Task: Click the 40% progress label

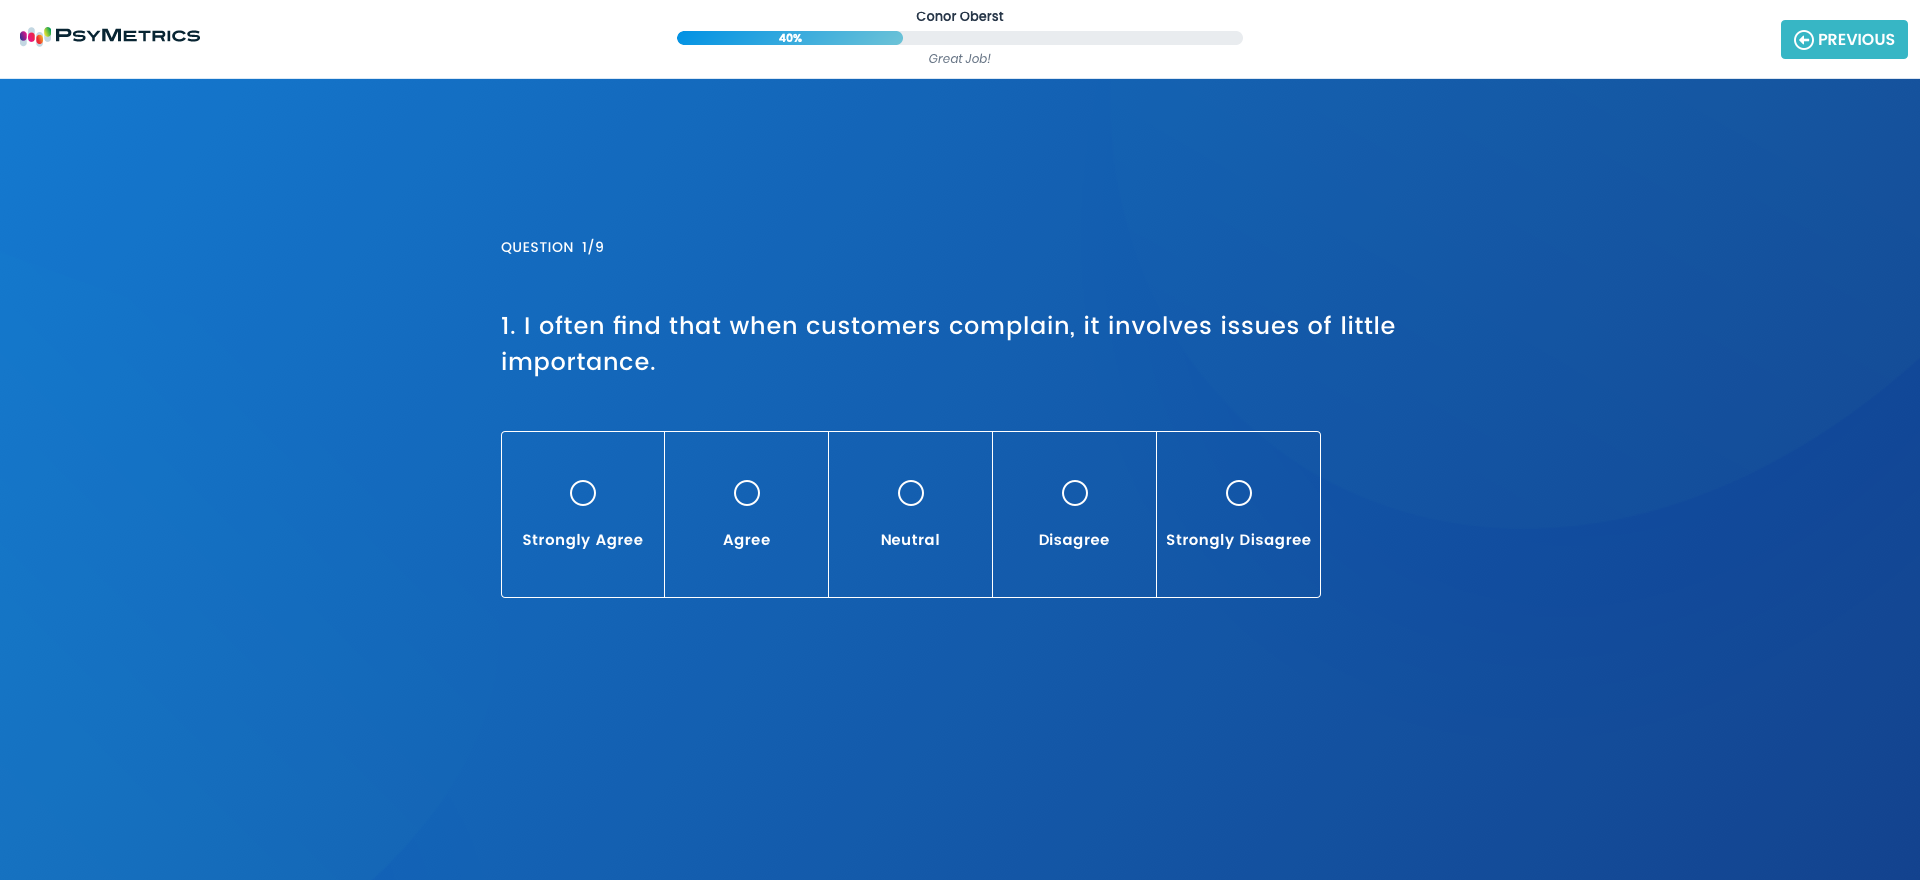Action: tap(790, 38)
